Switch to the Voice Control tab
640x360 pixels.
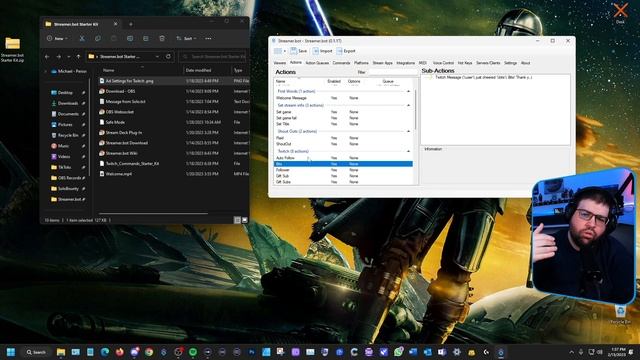click(443, 63)
